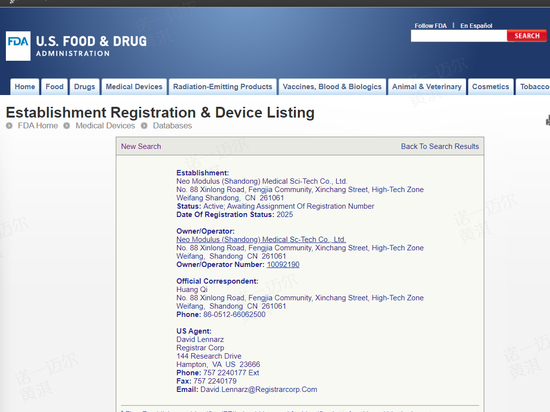Open the FDA Home breadcrumb link
Image resolution: width=550 pixels, height=412 pixels.
[38, 126]
